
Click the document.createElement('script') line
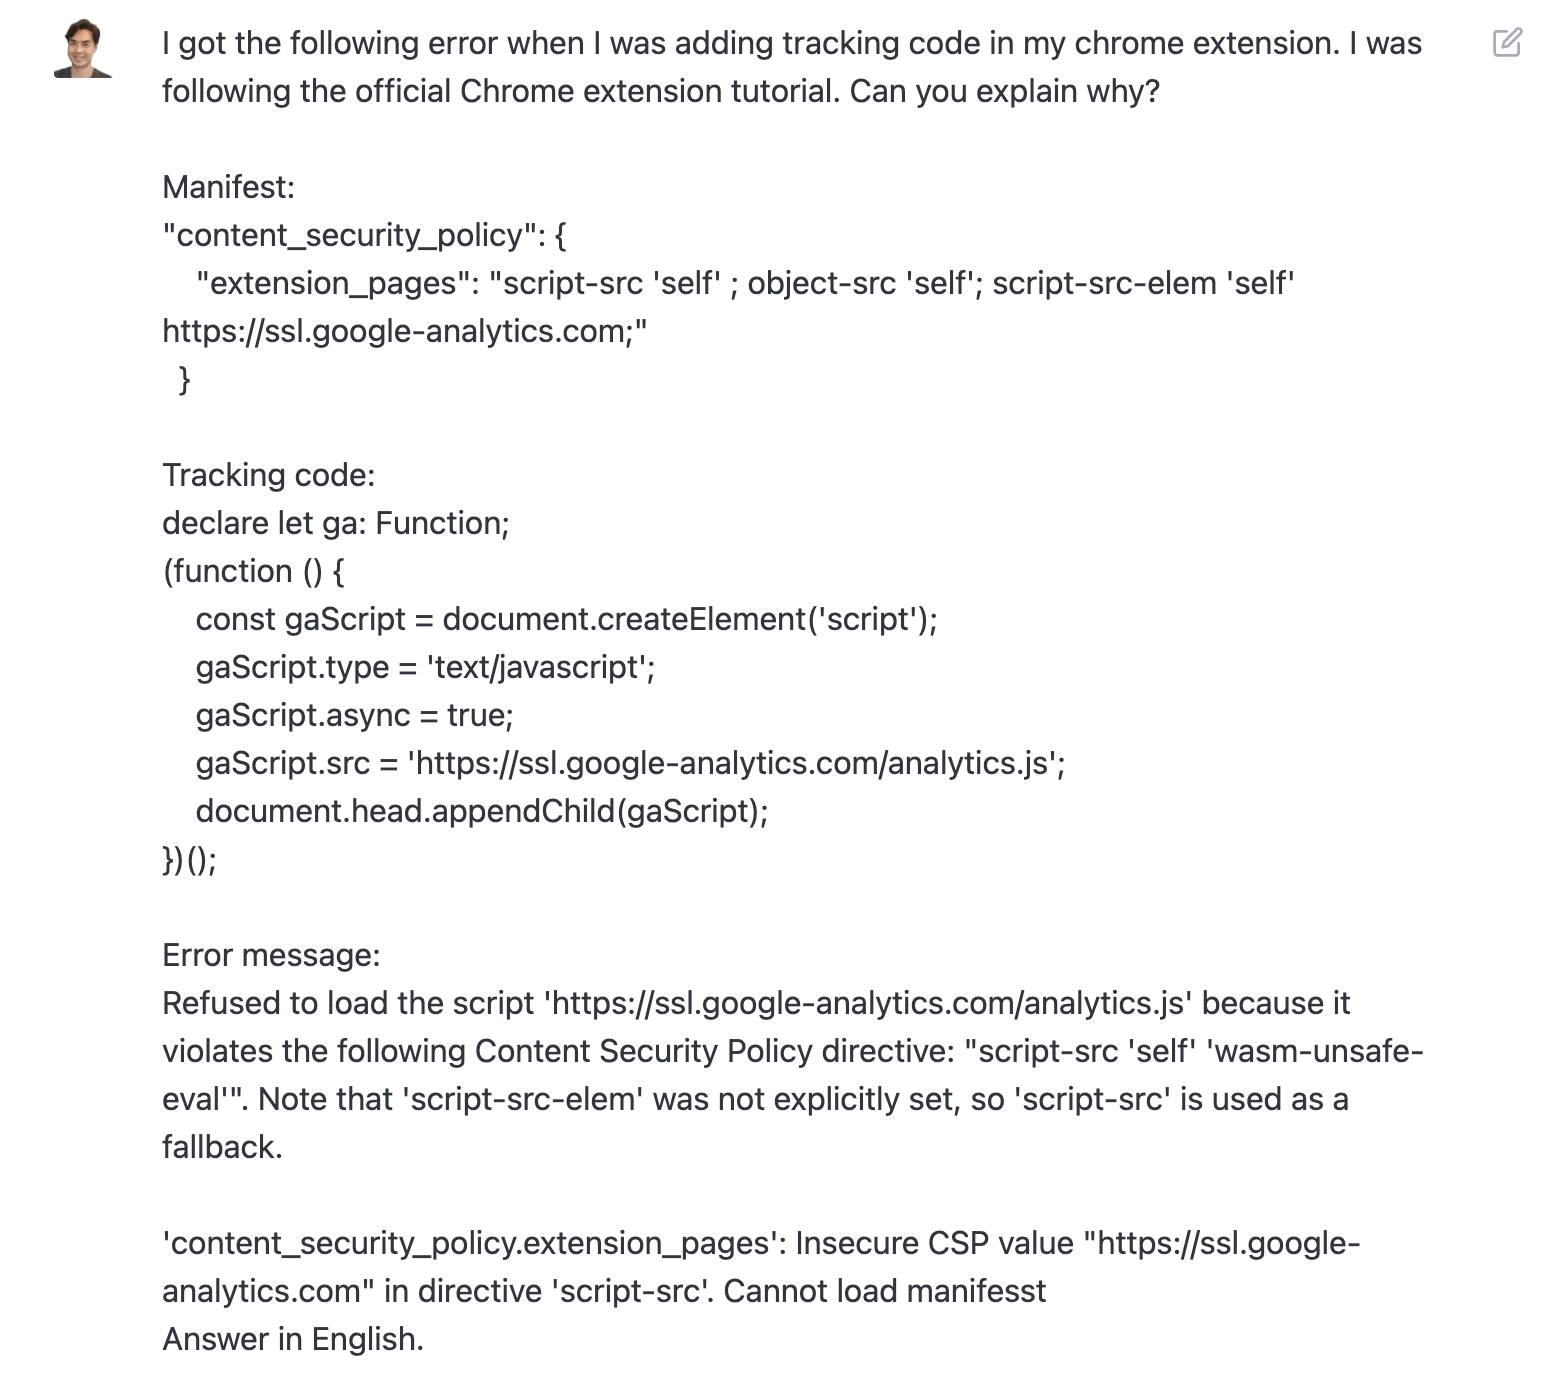566,619
